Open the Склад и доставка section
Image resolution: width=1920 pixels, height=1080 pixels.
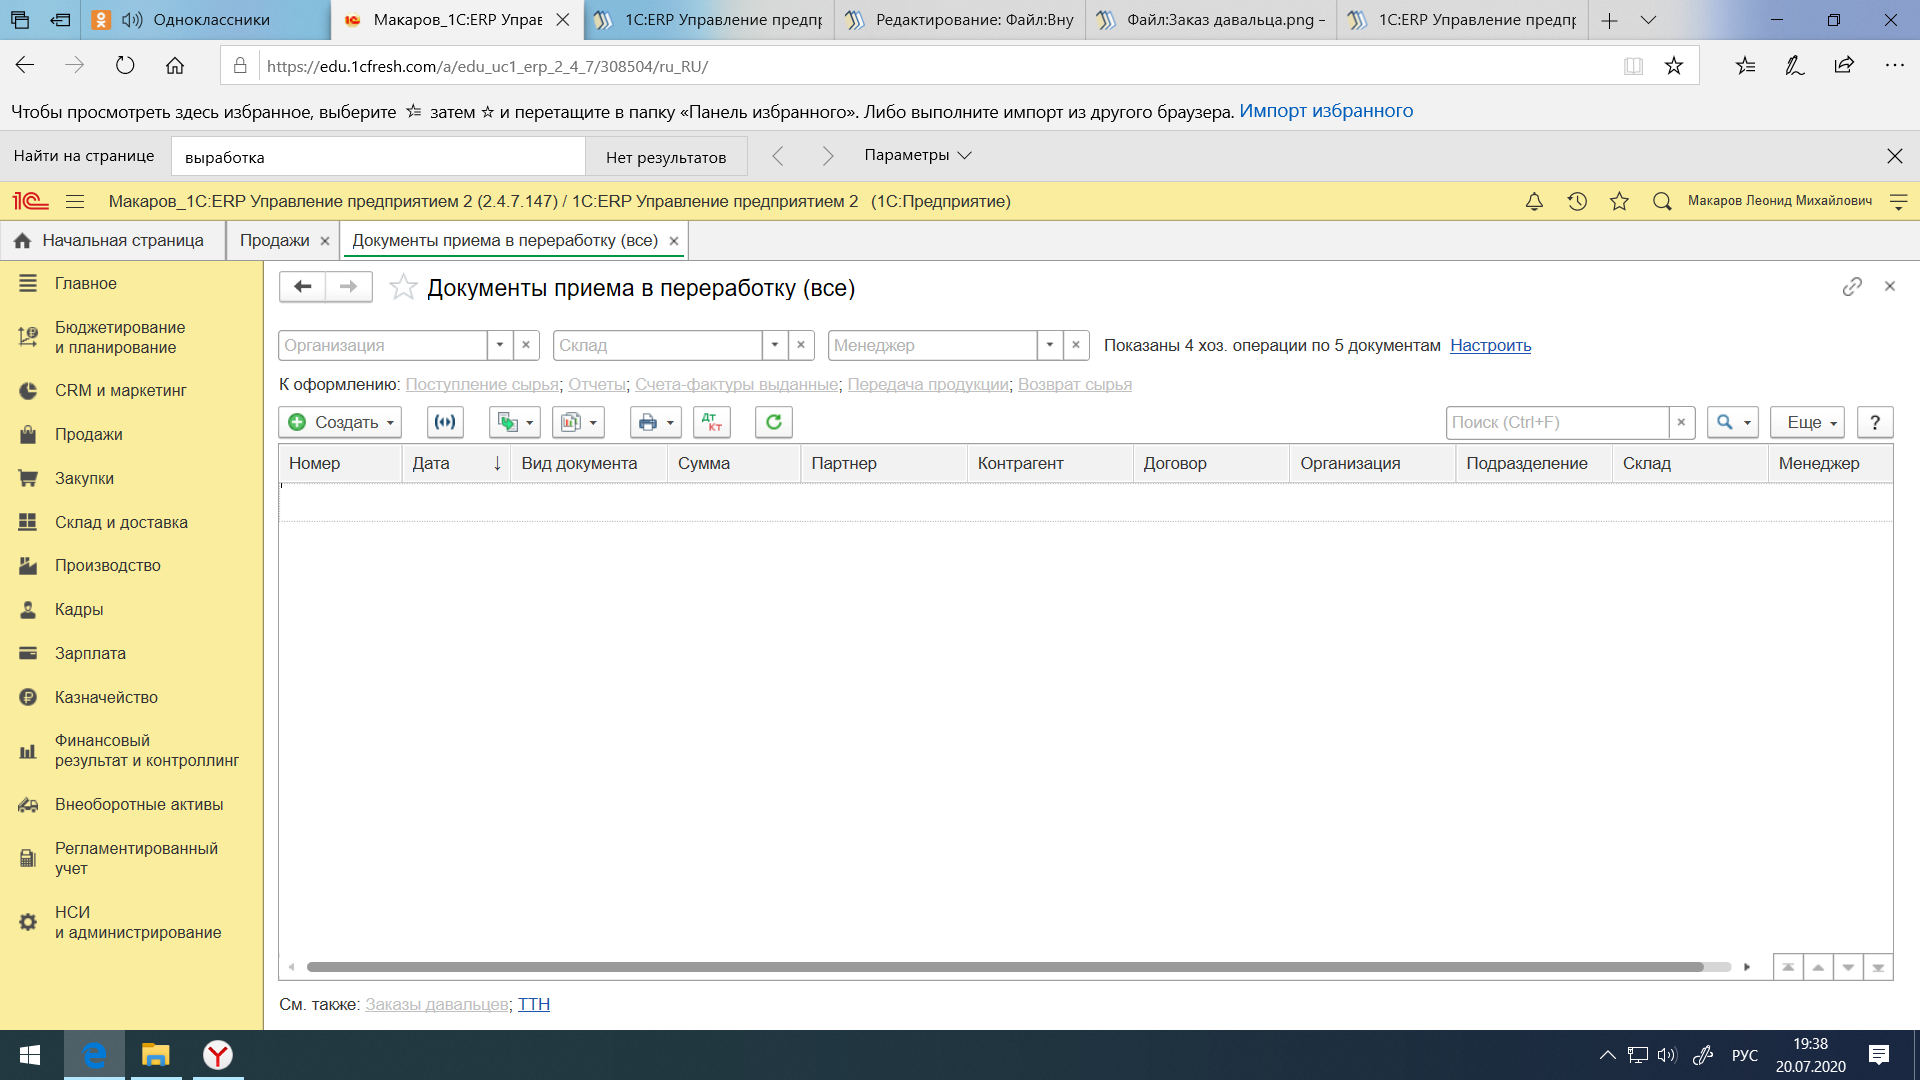point(121,522)
